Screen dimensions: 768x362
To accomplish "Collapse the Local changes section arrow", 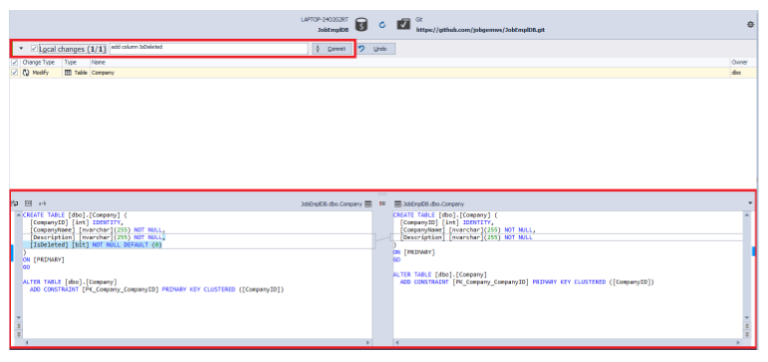I will [21, 48].
